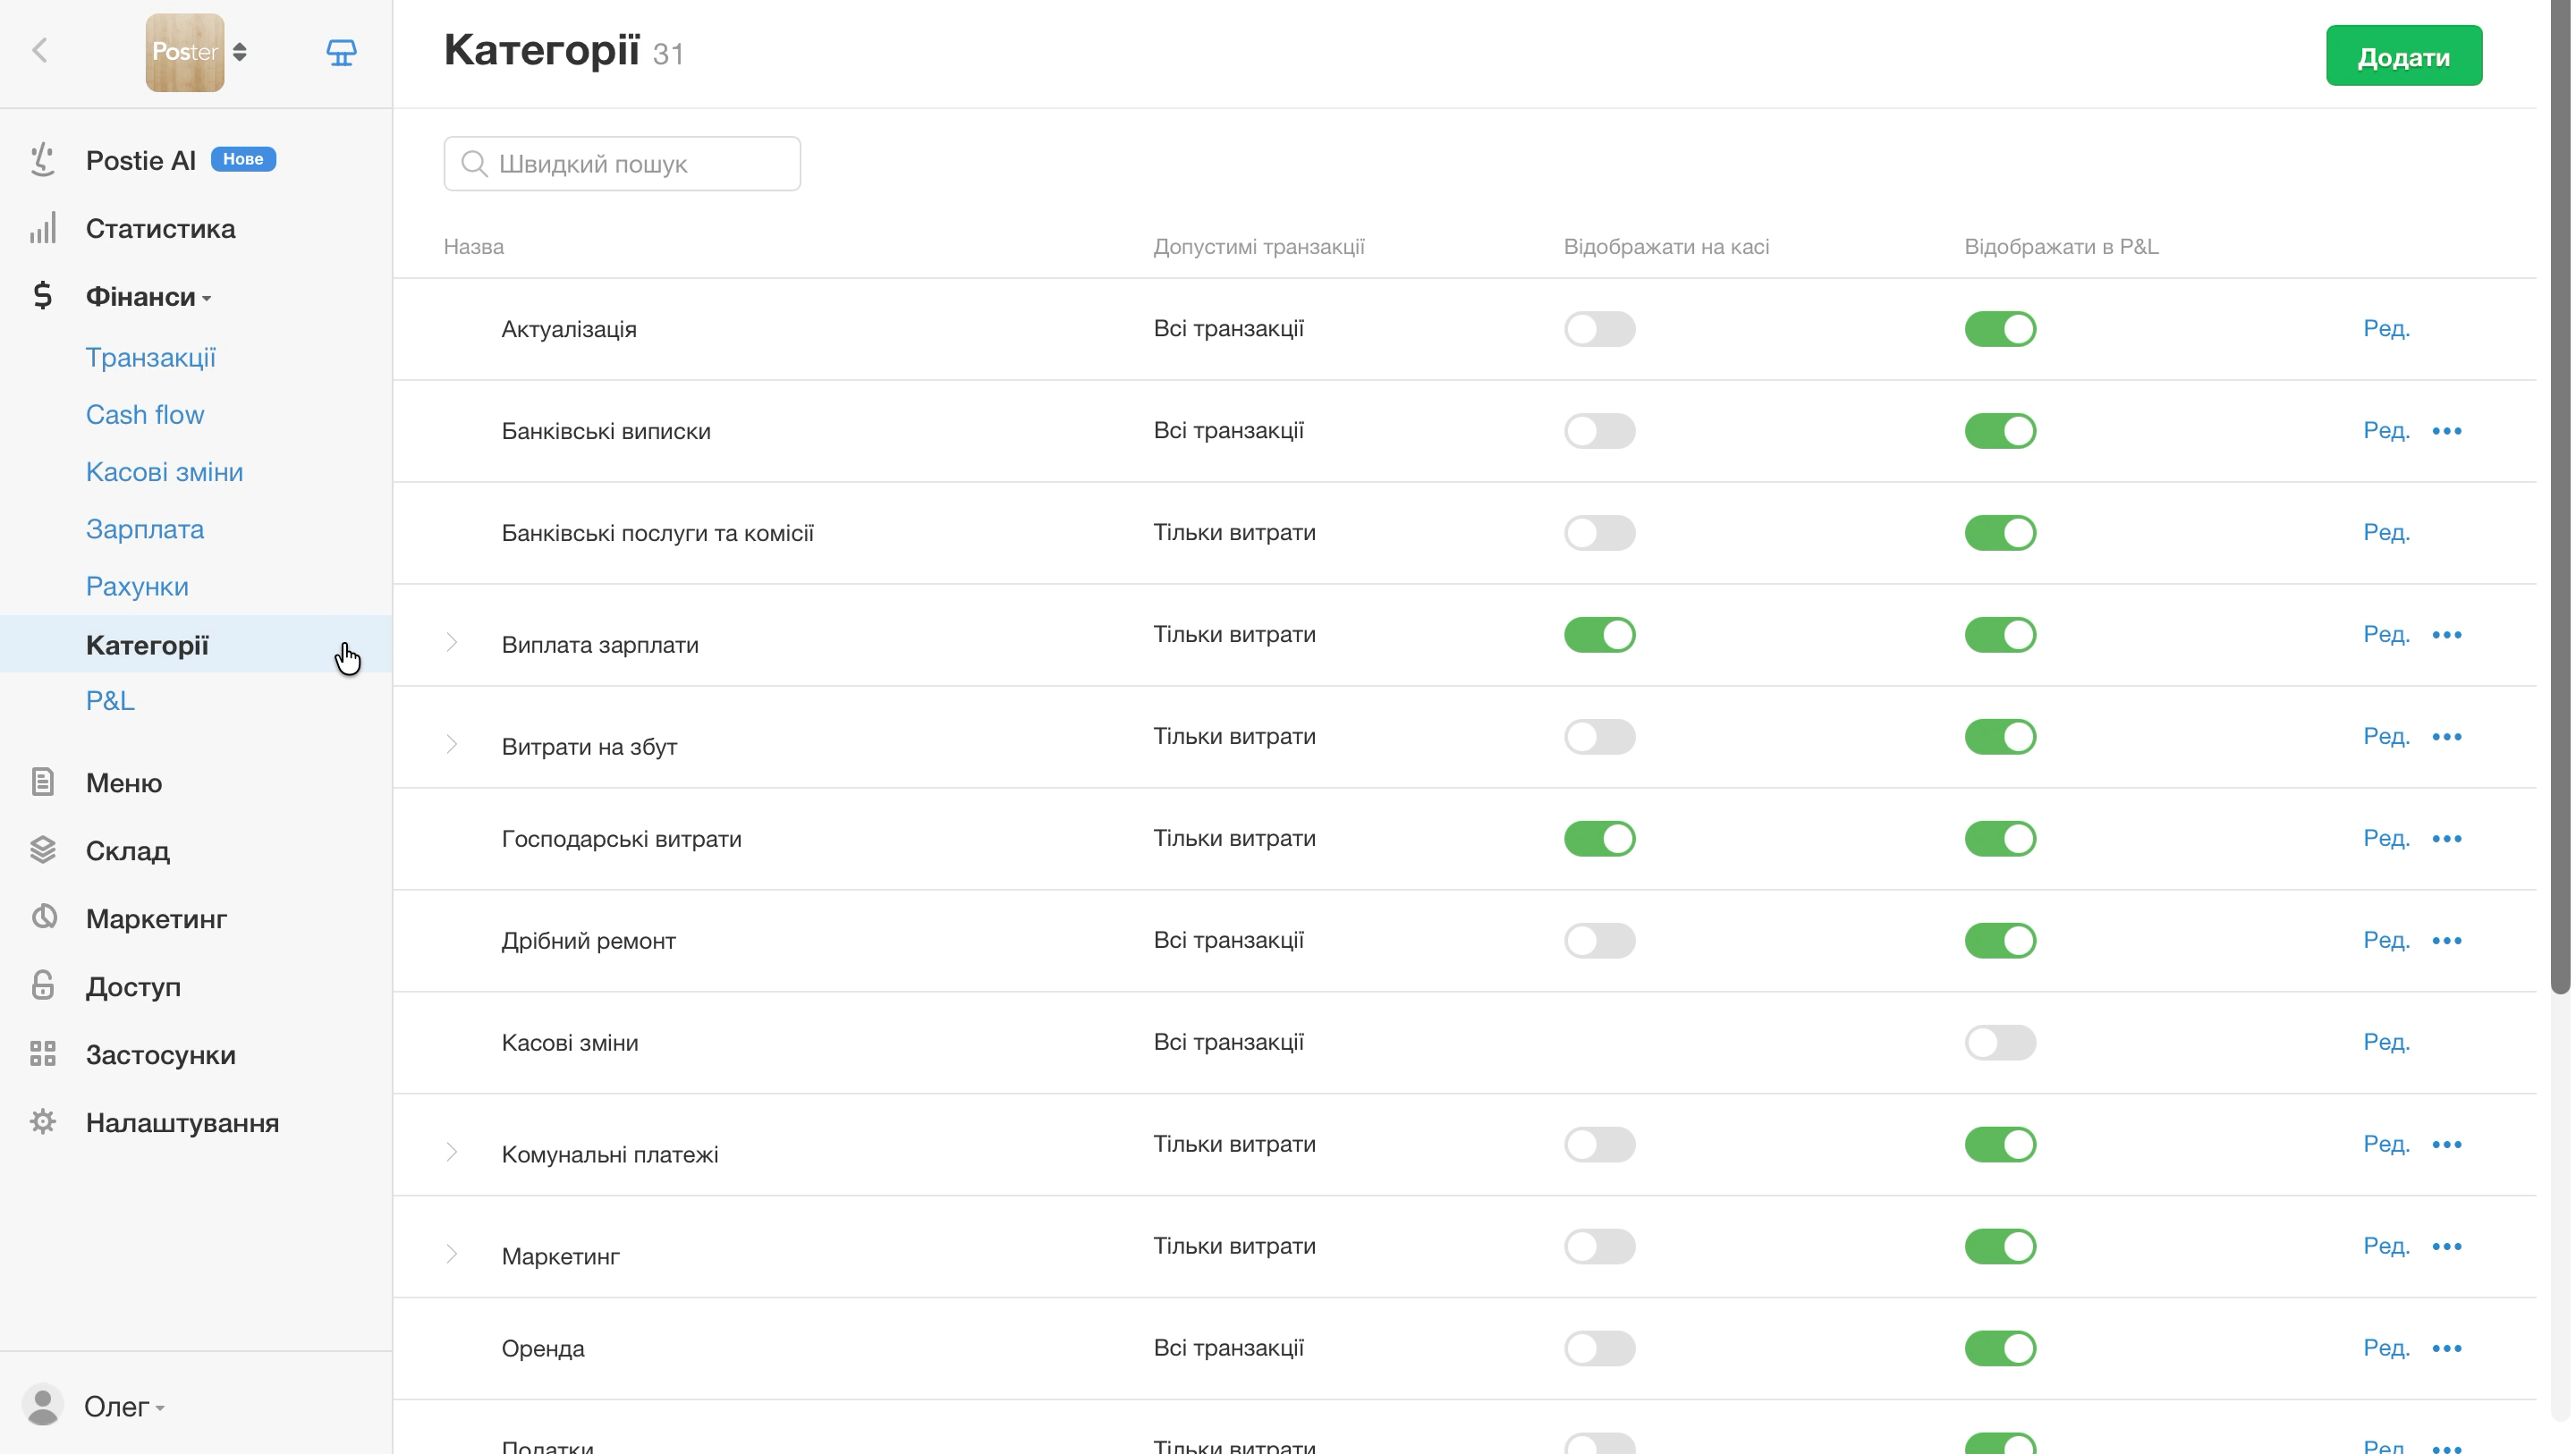This screenshot has height=1454, width=2576.
Task: Enable cash register display for Актуалізація
Action: [x=1600, y=329]
